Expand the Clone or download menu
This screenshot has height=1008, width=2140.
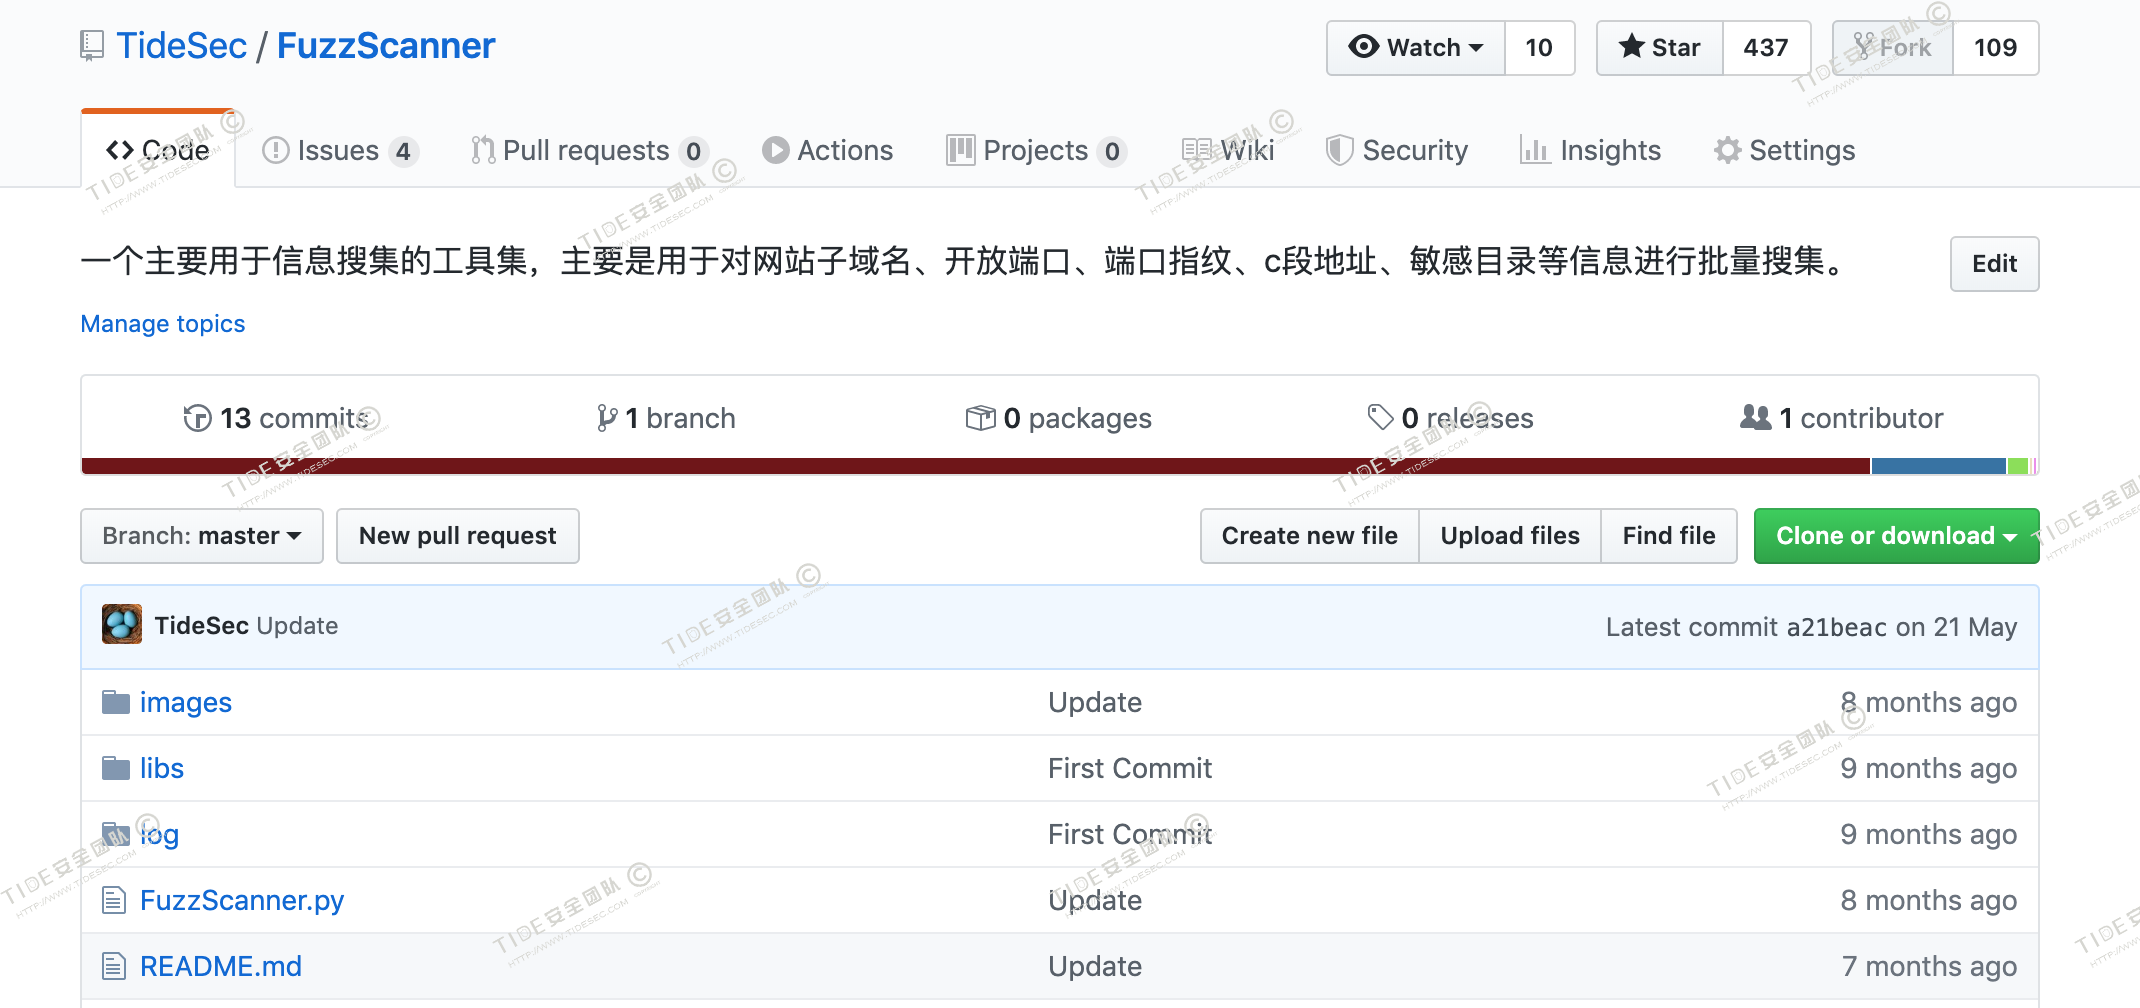click(x=1896, y=536)
